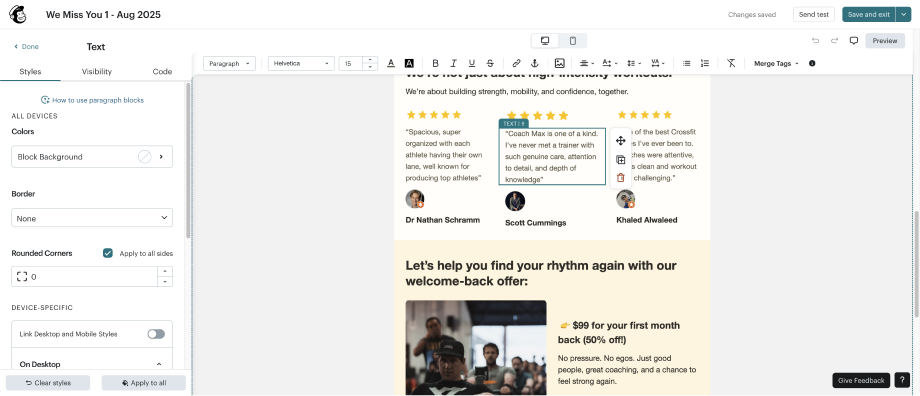The height and width of the screenshot is (396, 920).
Task: Duplicate the selected text block
Action: coord(621,160)
